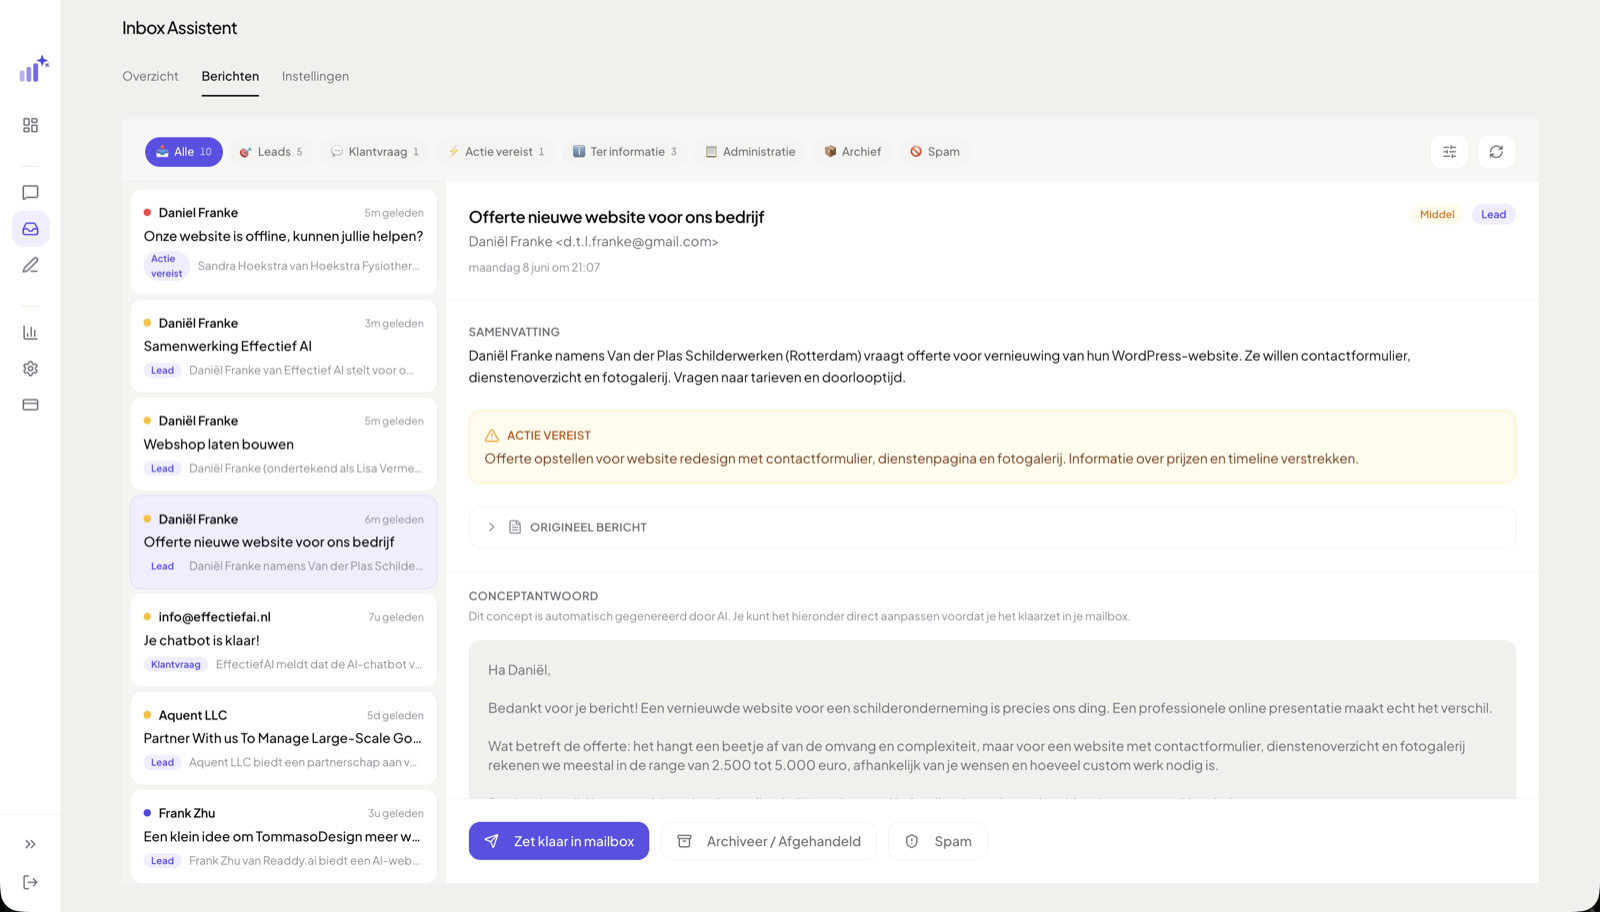Image resolution: width=1600 pixels, height=912 pixels.
Task: Click the logout icon at sidebar bottom
Action: tap(31, 882)
